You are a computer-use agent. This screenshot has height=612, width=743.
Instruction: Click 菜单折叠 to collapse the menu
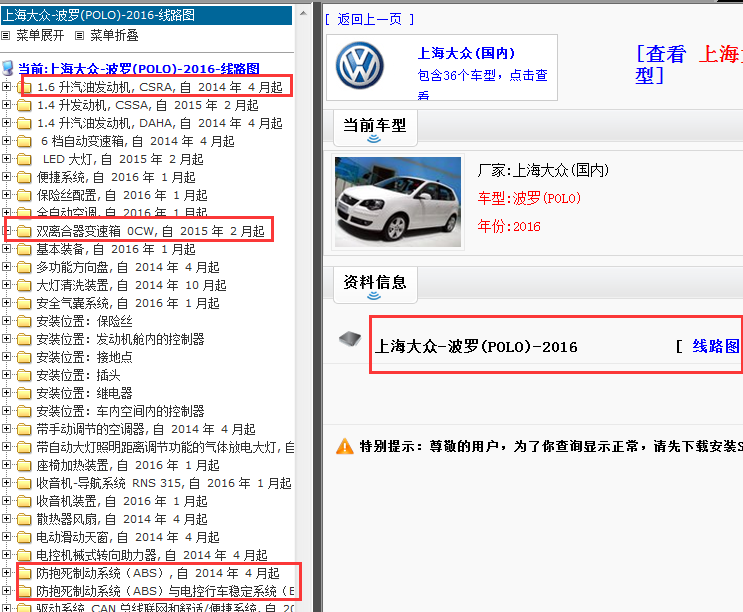tap(114, 36)
